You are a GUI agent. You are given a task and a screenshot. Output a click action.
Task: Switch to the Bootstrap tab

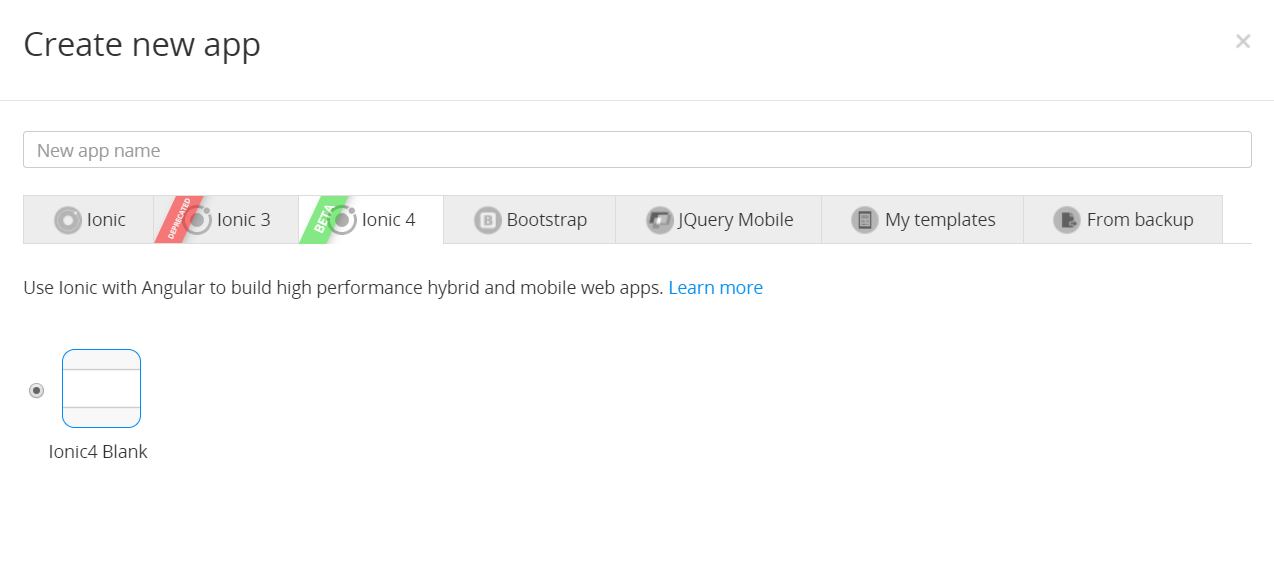coord(530,220)
